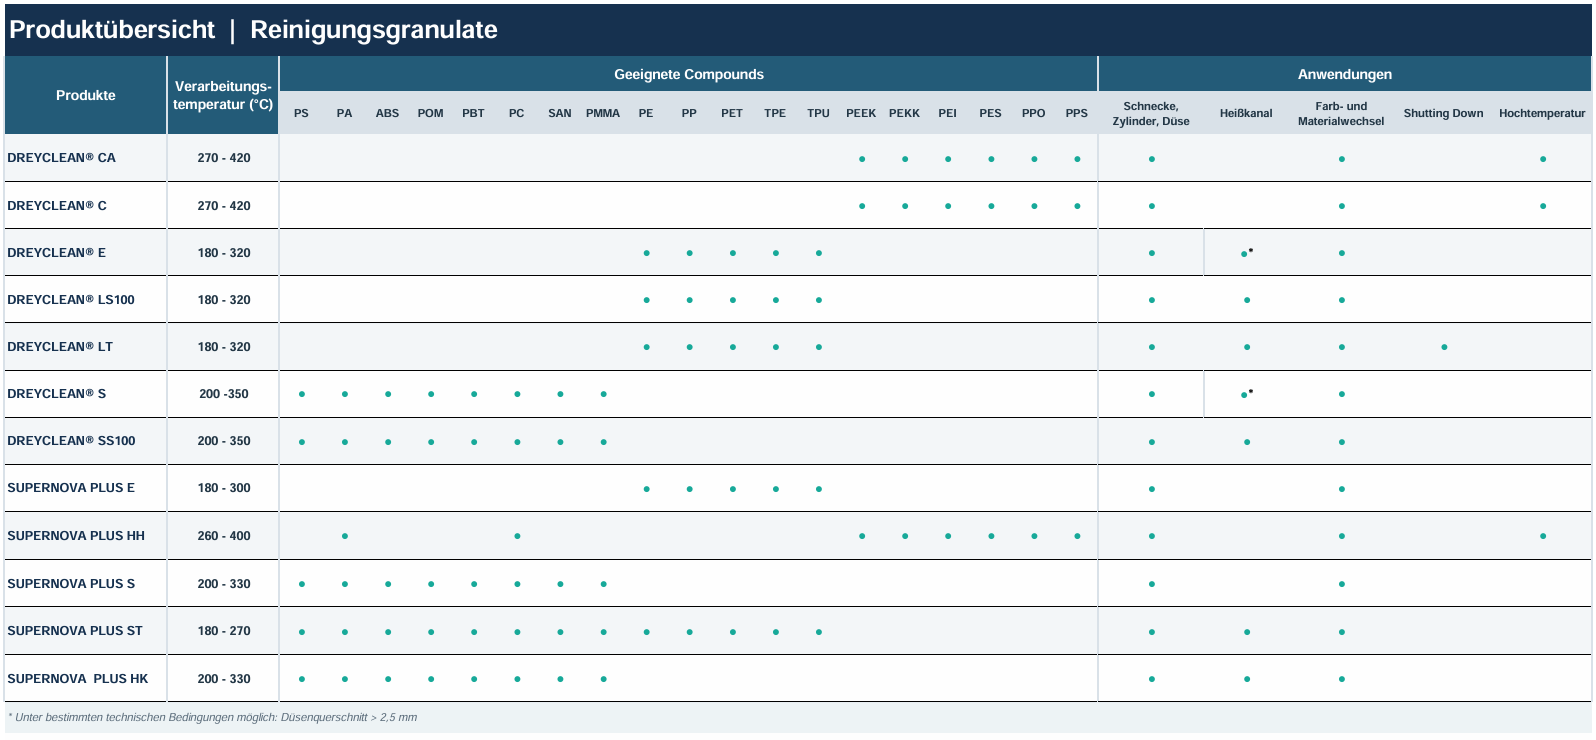Select the '180 - 320' temperature for DREYCLEAN® LS100
Image resolution: width=1596 pixels, height=740 pixels.
tap(224, 300)
